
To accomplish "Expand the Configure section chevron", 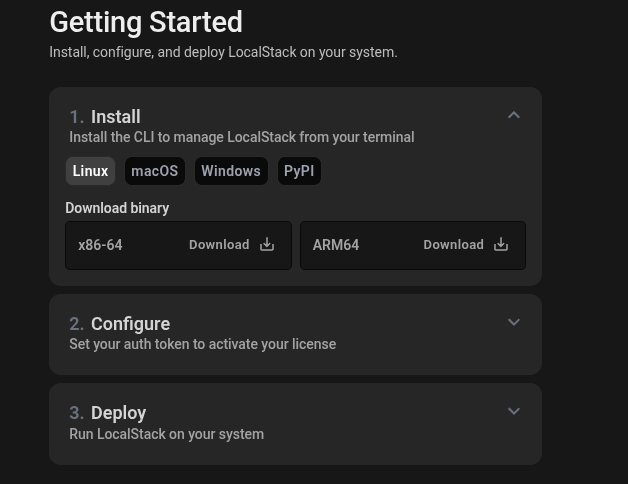I will coord(514,323).
